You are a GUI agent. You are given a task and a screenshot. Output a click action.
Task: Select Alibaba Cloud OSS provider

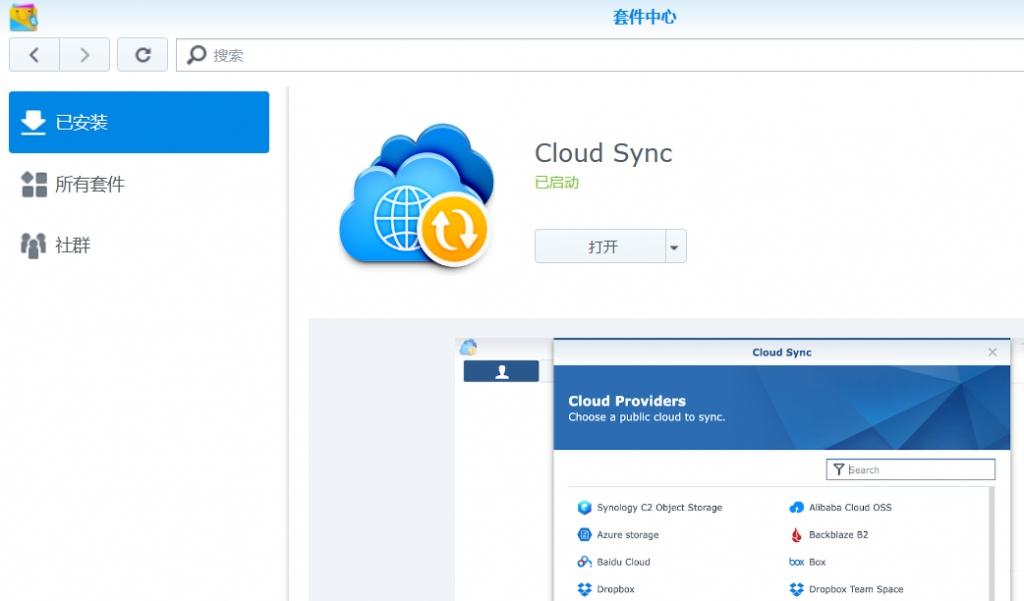point(840,508)
